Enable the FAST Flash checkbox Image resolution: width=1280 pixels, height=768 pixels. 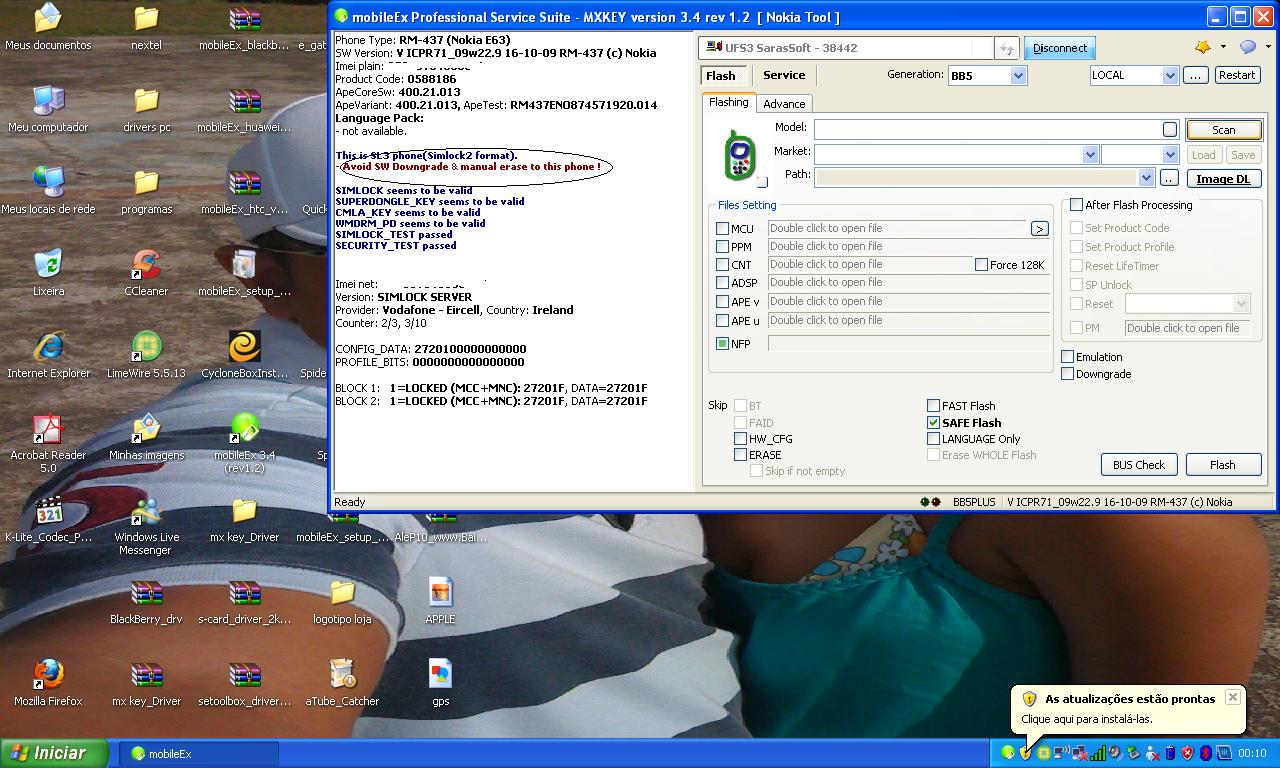[933, 406]
